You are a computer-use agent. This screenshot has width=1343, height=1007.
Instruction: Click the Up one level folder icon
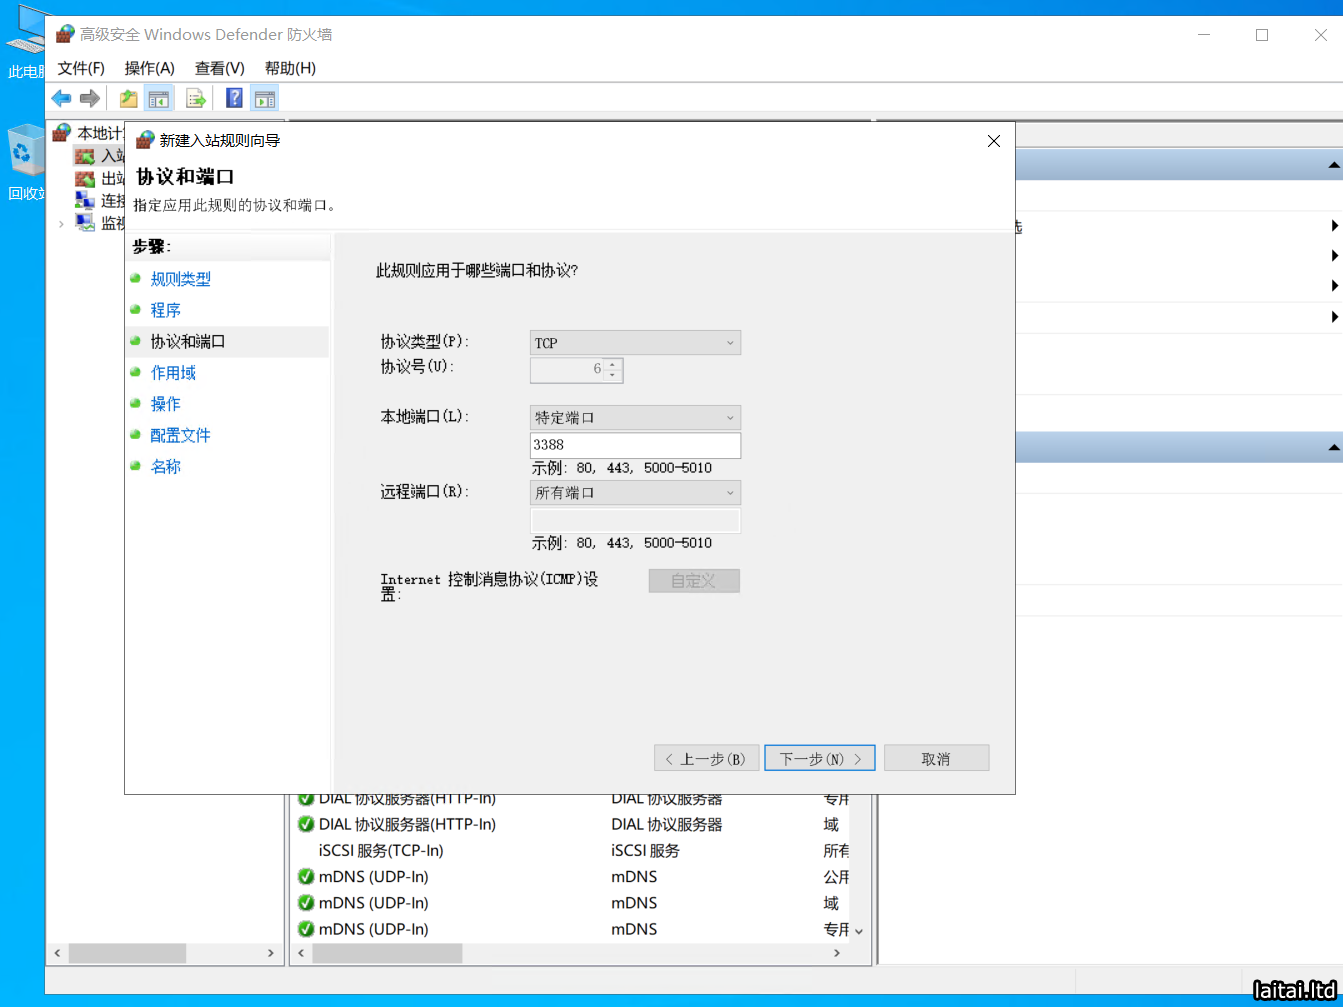point(128,98)
